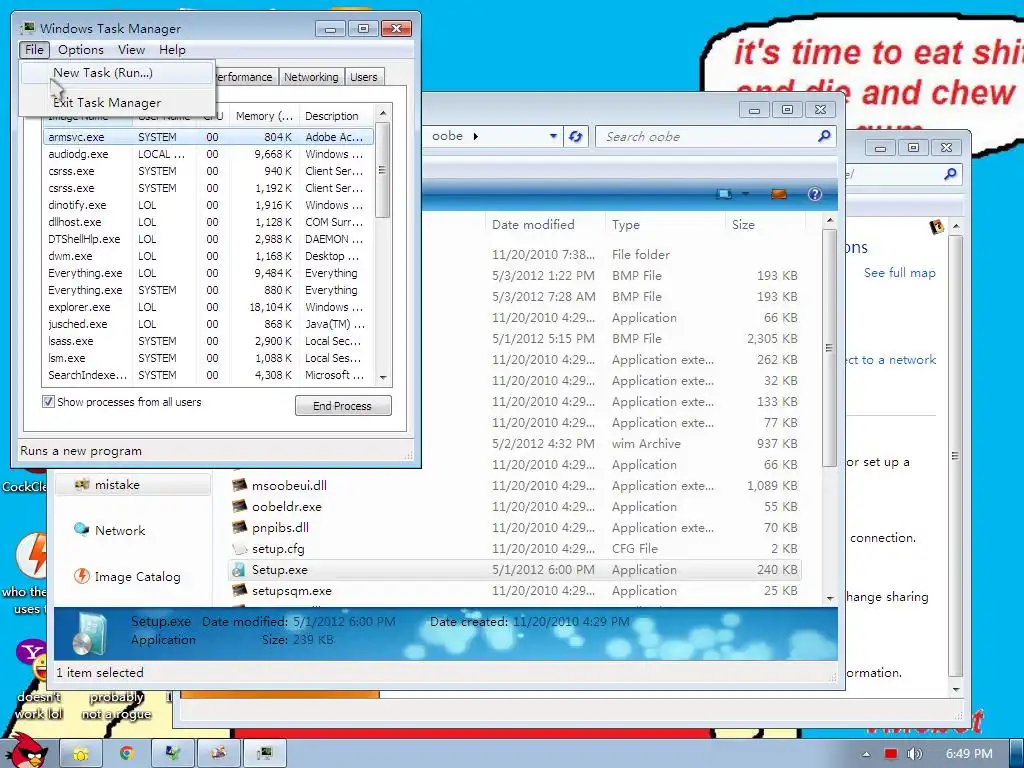Open the view options dropdown arrow

pyautogui.click(x=745, y=194)
